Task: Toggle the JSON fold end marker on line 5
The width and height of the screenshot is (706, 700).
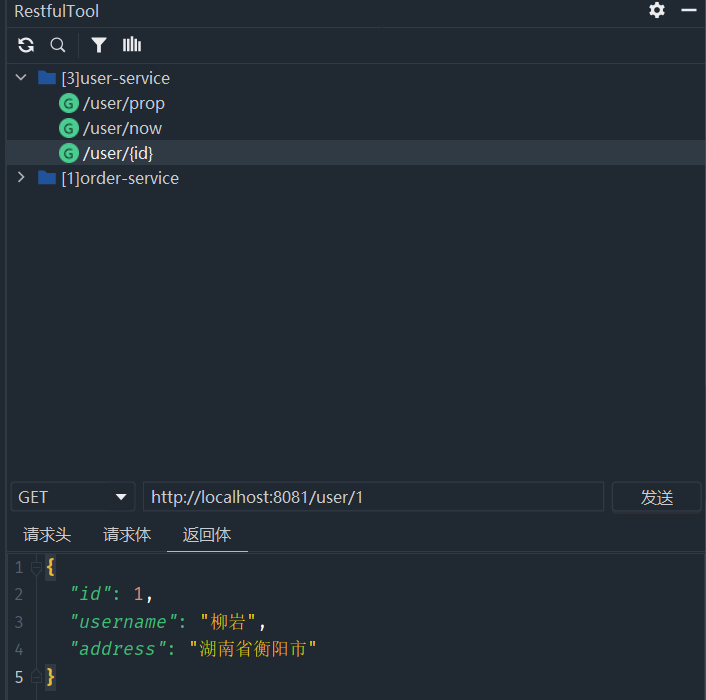Action: (36, 677)
